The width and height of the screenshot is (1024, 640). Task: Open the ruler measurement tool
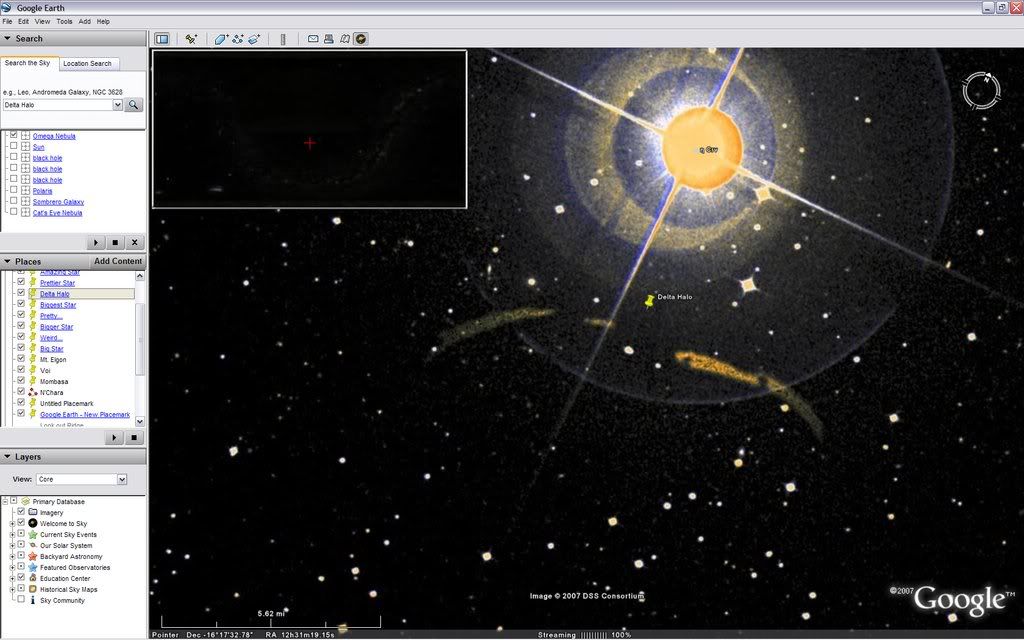tap(283, 39)
